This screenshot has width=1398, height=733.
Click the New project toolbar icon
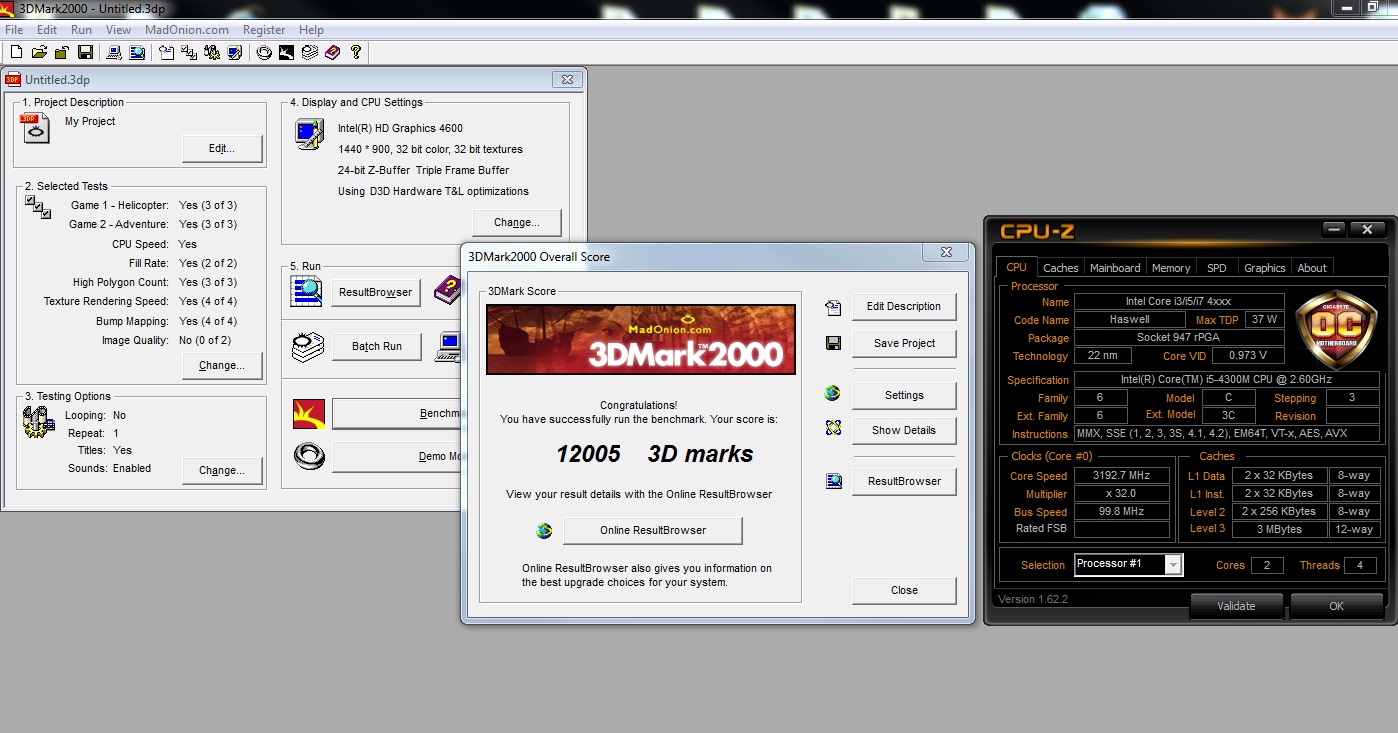pyautogui.click(x=16, y=52)
